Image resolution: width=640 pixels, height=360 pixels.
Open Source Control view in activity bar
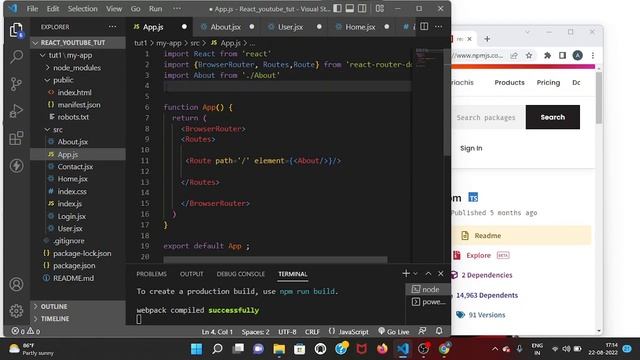click(16, 84)
